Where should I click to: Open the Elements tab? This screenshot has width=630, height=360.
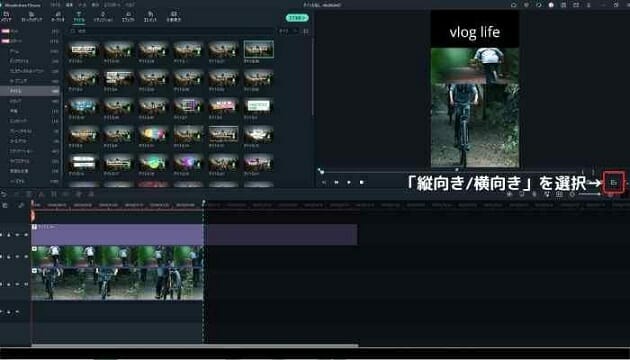pyautogui.click(x=150, y=16)
